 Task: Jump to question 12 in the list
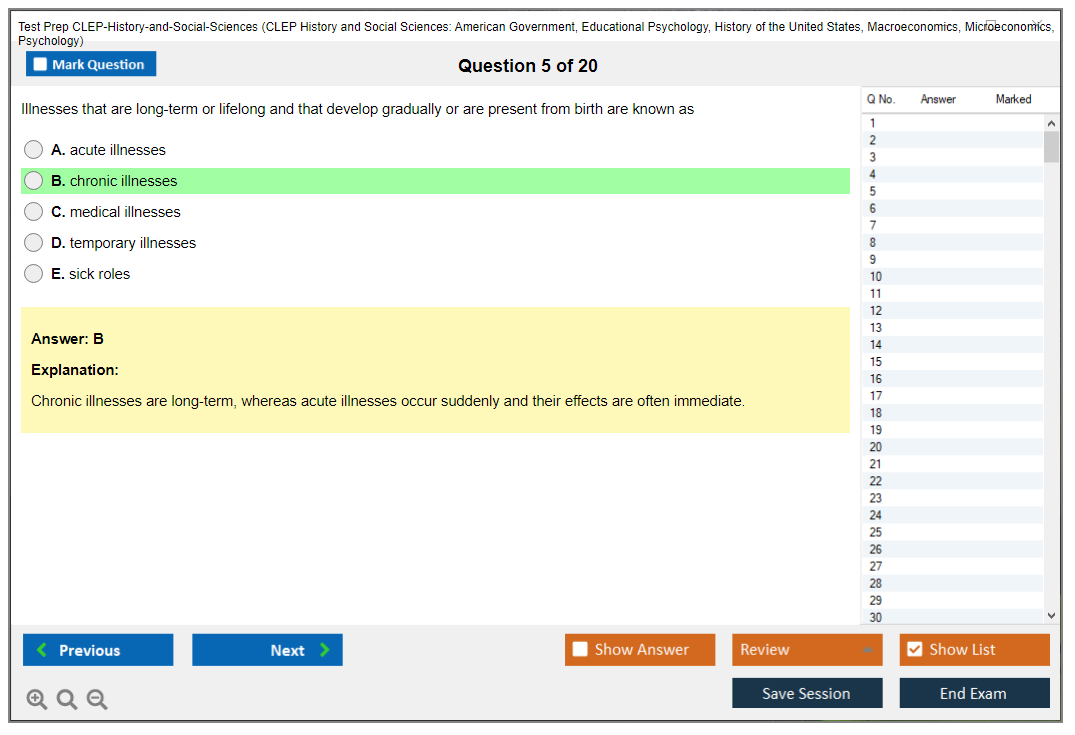pos(950,311)
